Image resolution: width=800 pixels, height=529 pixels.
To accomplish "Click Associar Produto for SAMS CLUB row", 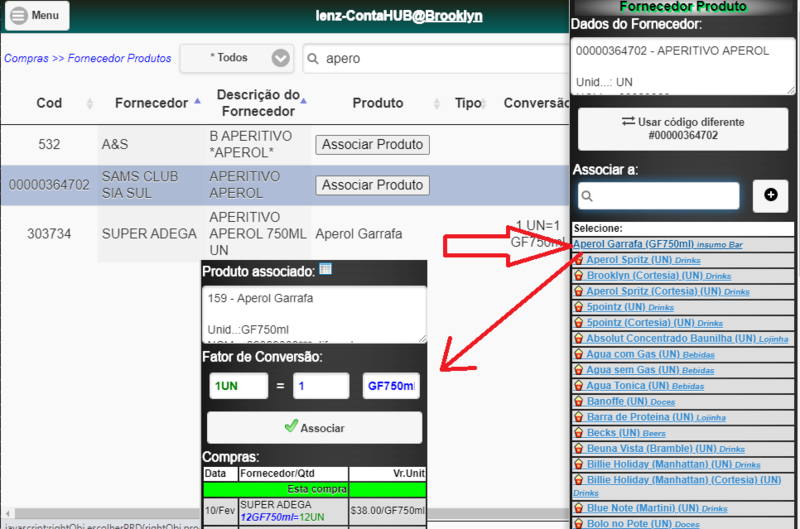I will [x=372, y=185].
